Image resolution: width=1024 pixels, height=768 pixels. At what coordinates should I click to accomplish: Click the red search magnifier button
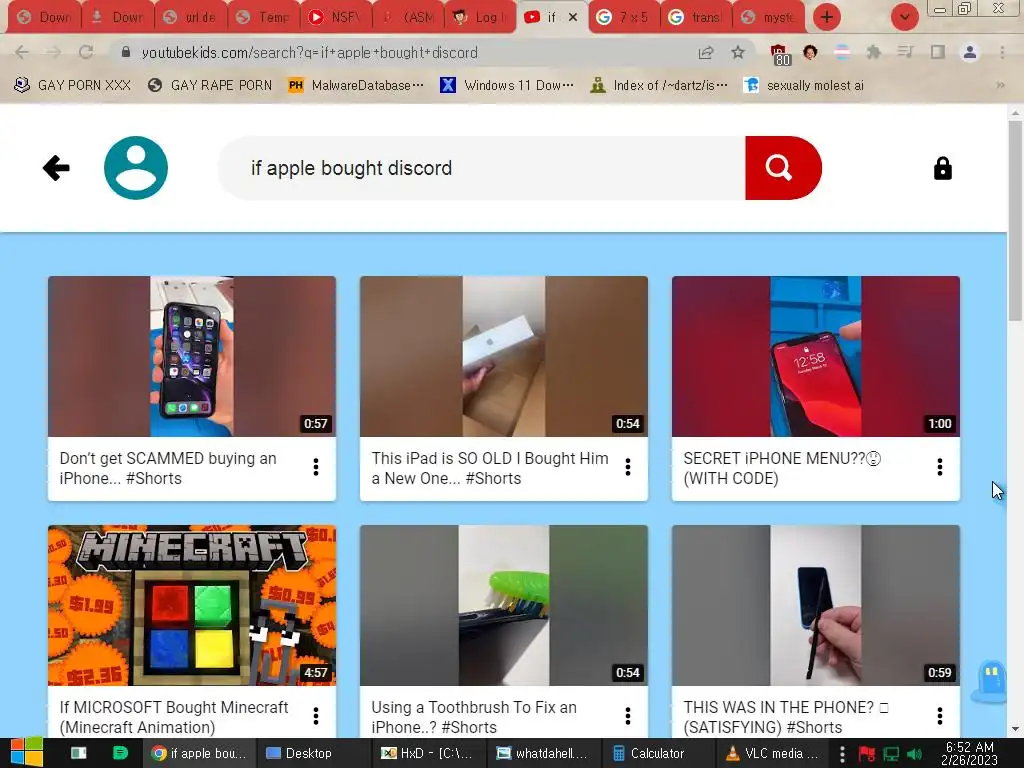[783, 168]
